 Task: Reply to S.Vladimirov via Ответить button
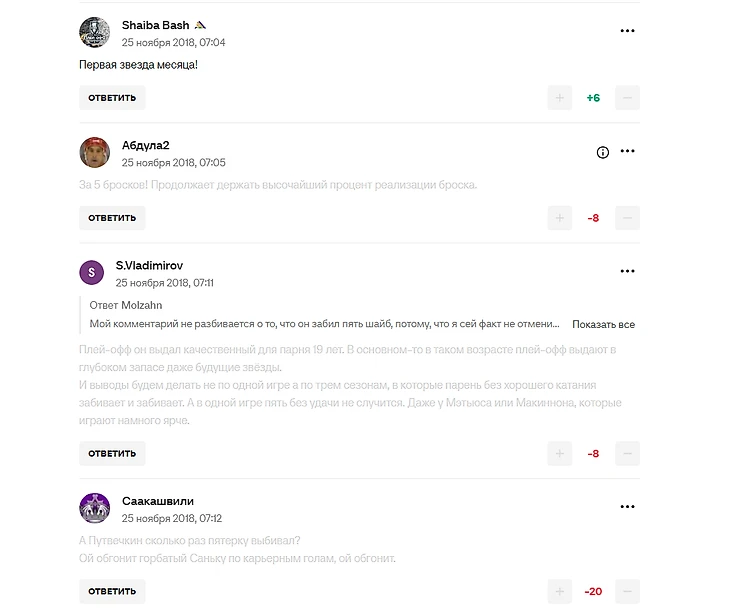[x=112, y=454]
